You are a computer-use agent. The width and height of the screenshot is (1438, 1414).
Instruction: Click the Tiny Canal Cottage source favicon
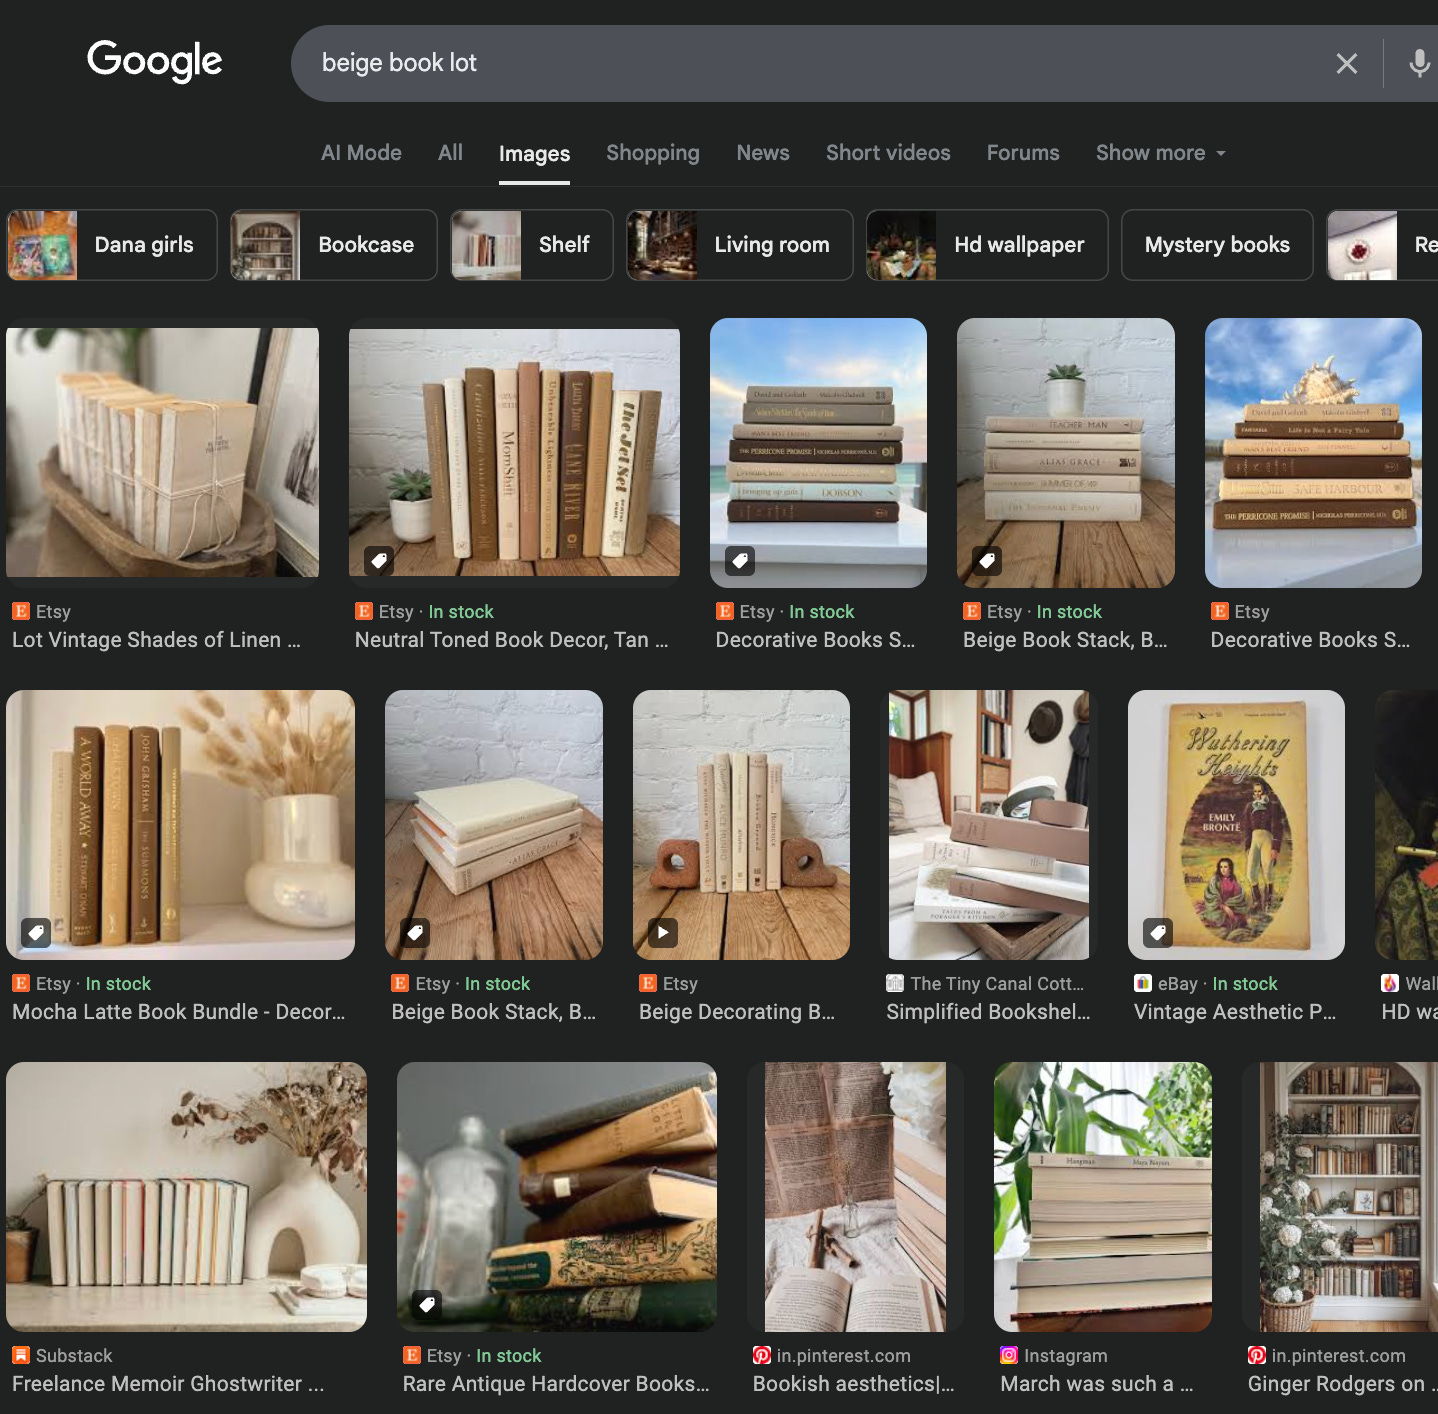click(895, 983)
